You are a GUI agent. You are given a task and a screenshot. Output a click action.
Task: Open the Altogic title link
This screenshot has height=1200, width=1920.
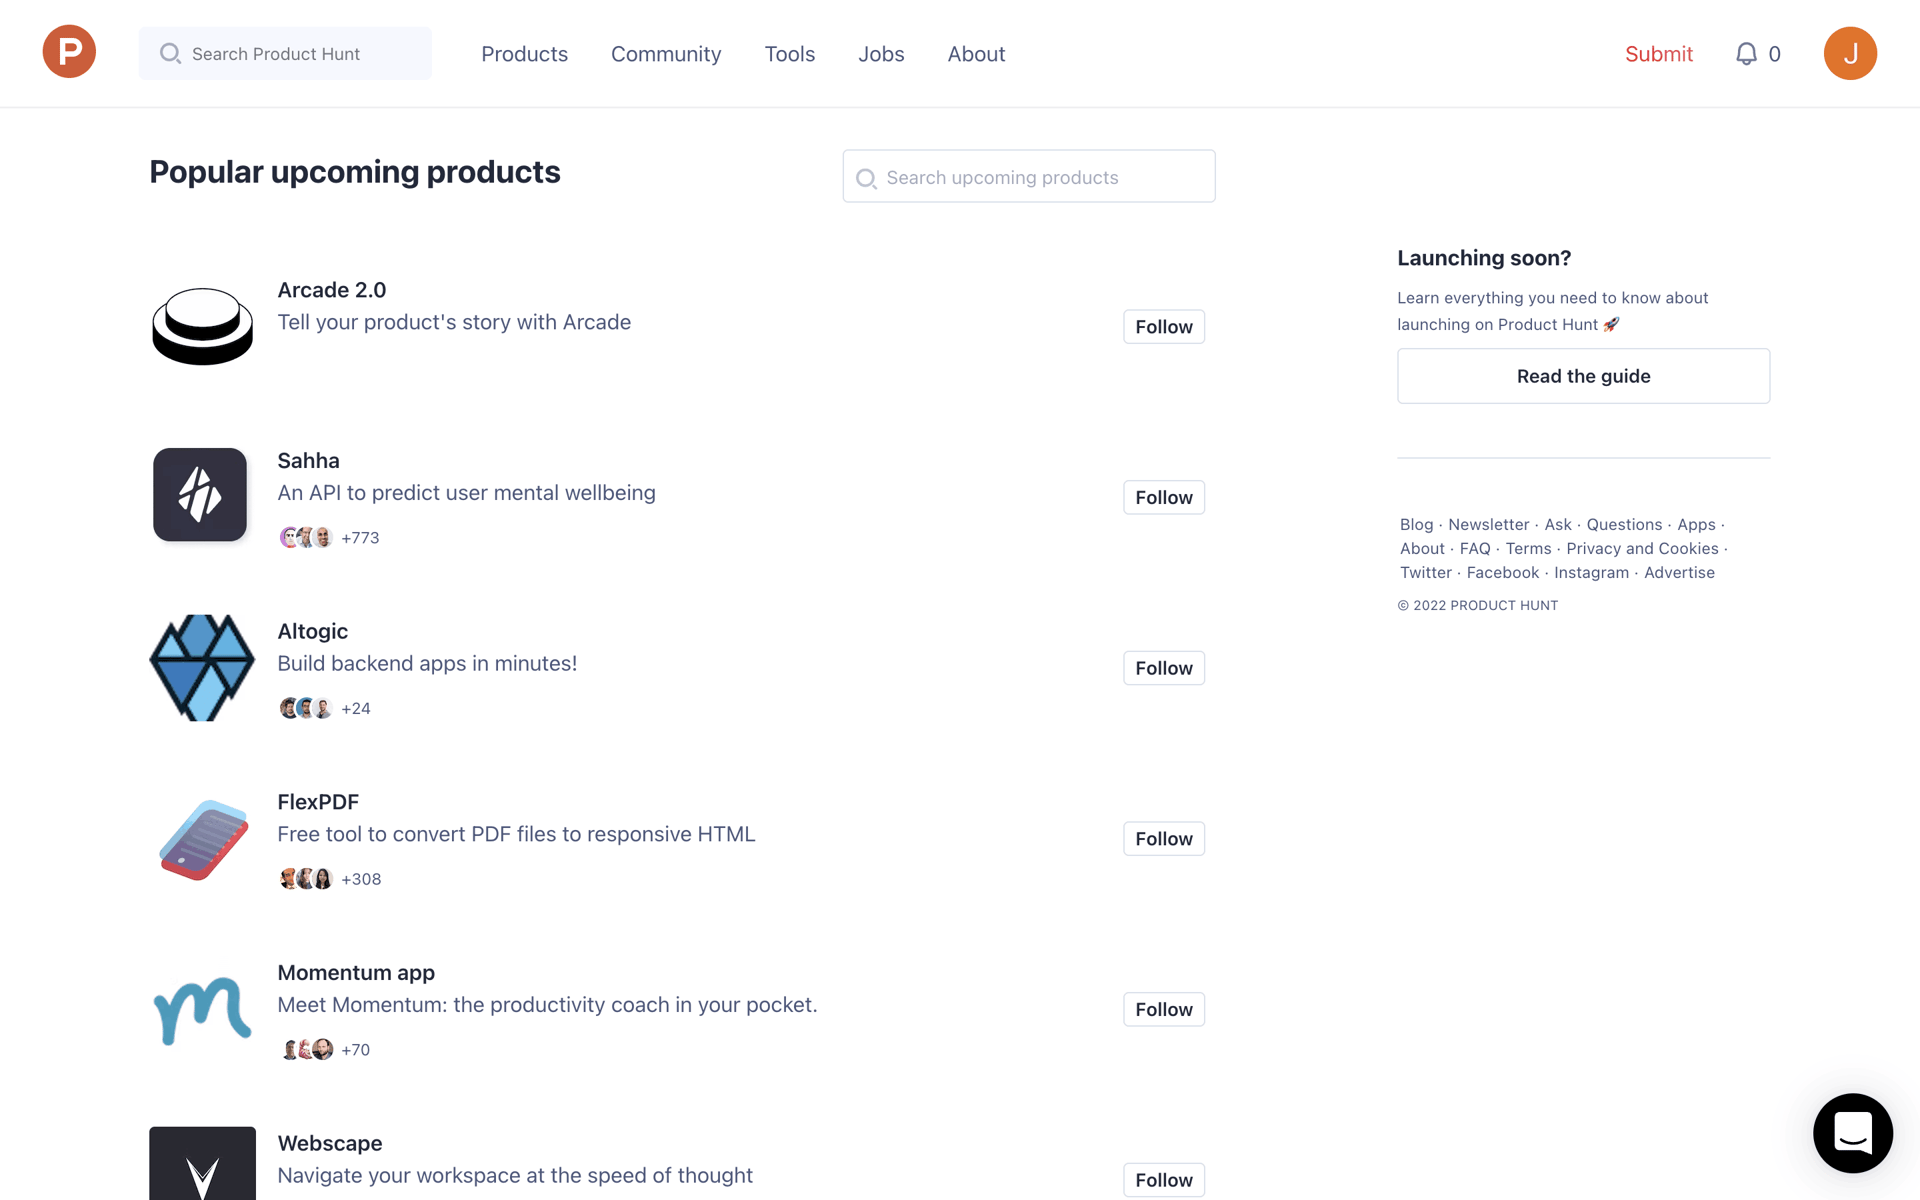[312, 632]
